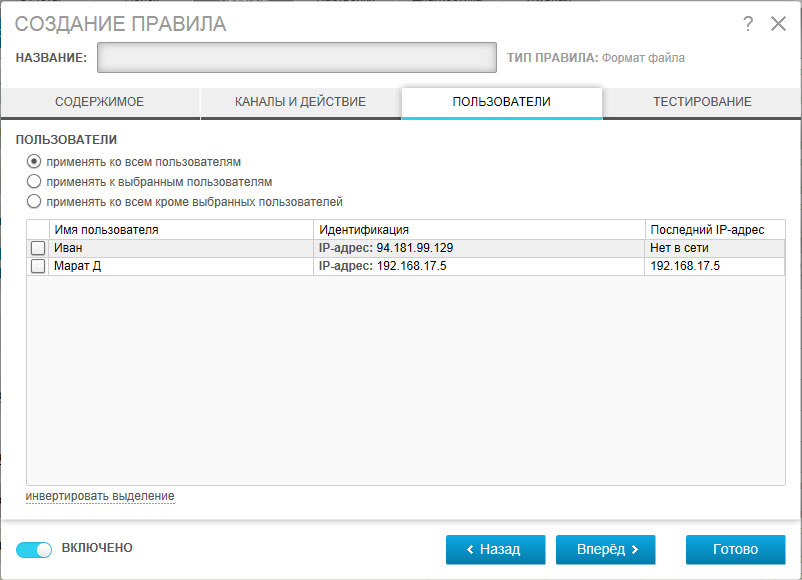Viewport: 802px width, 580px height.
Task: Click the Нет в сети cell
Action: coord(715,248)
